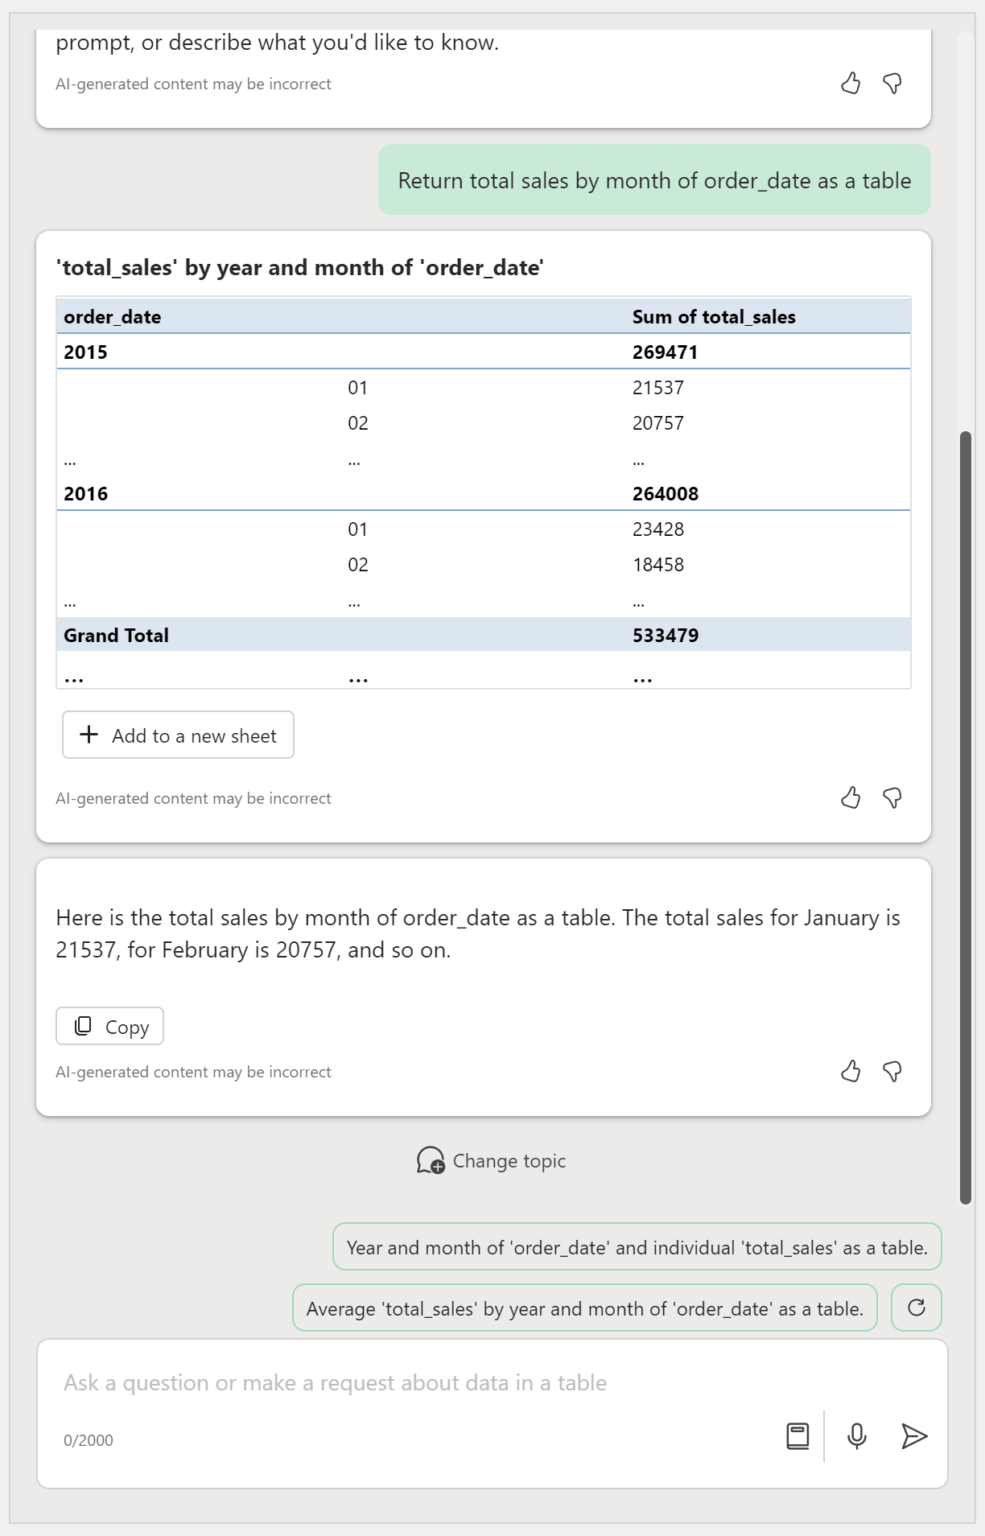Viewport: 985px width, 1536px height.
Task: Thumbs down the January sales summary
Action: pos(892,1071)
